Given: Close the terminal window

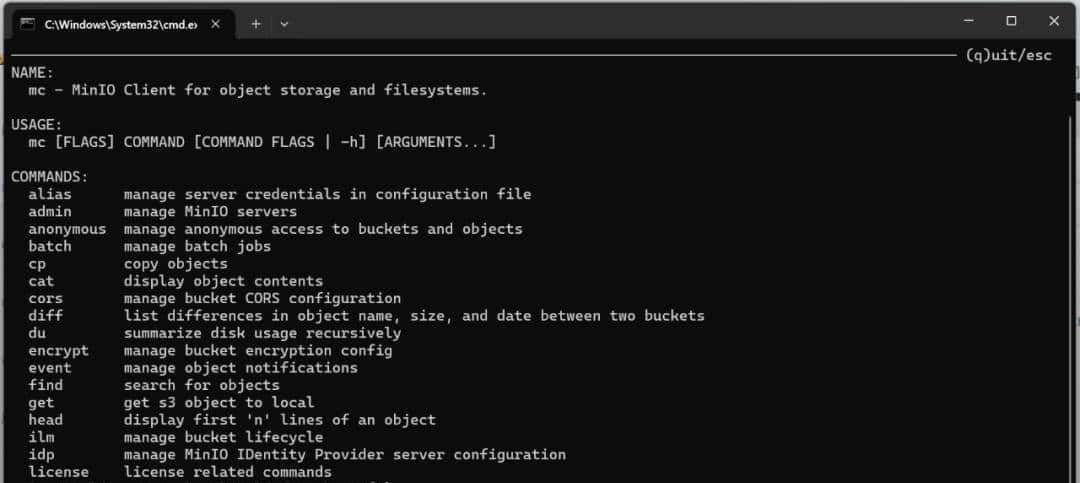Looking at the screenshot, I should 1054,21.
